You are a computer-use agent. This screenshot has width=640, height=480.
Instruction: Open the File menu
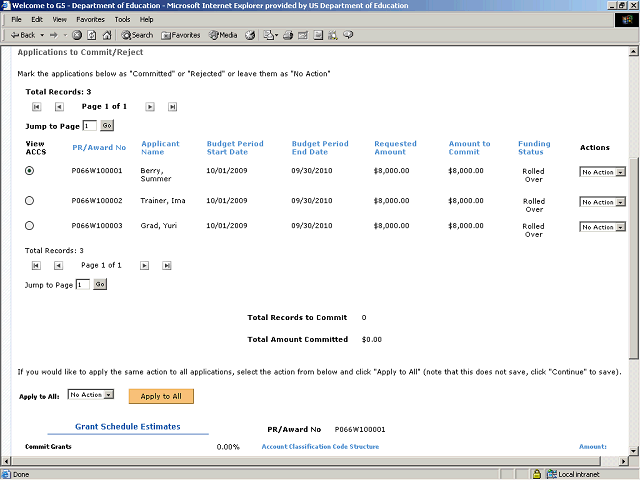pos(16,20)
